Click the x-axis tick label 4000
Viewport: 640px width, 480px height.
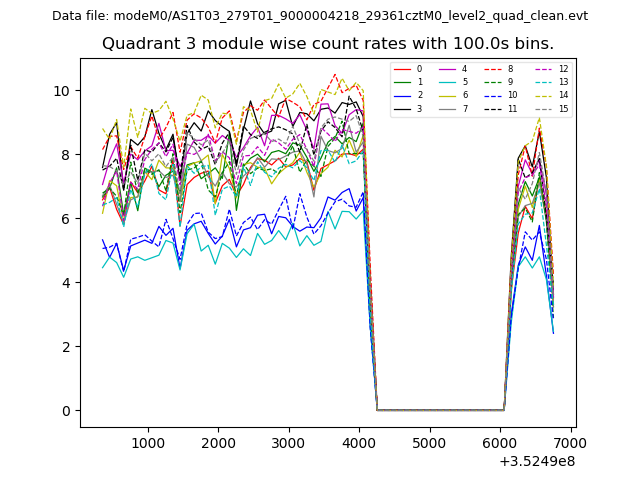pyautogui.click(x=359, y=443)
